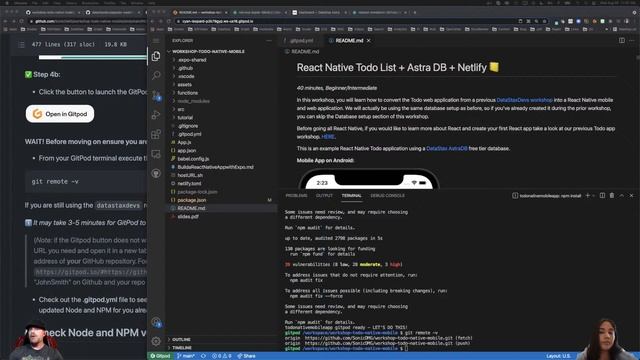Open package-lock.json file
640x360 pixels.
coord(197,191)
